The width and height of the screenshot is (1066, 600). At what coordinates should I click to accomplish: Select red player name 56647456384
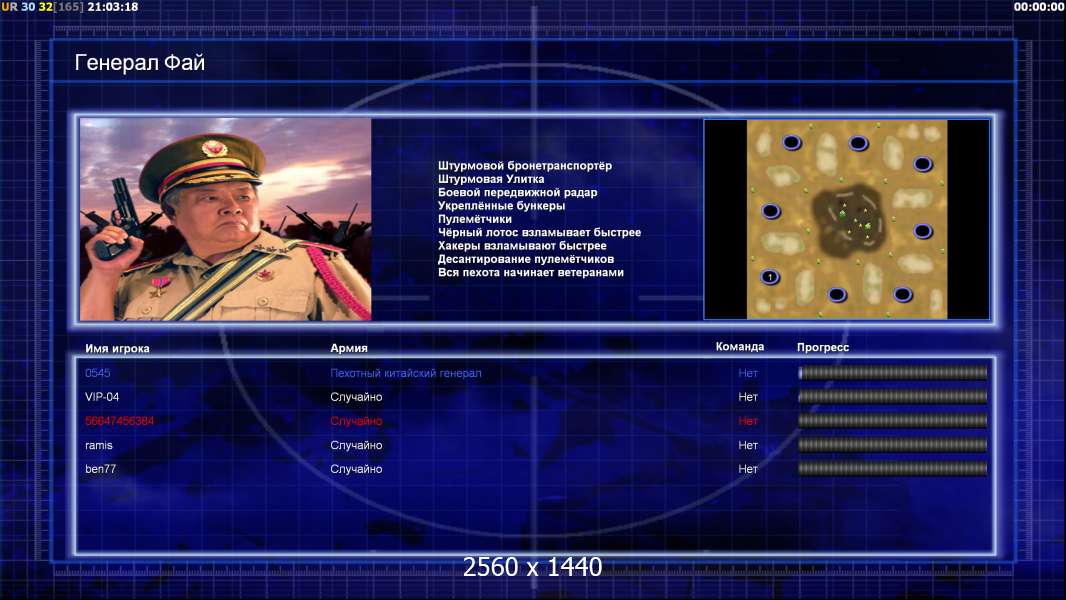120,421
